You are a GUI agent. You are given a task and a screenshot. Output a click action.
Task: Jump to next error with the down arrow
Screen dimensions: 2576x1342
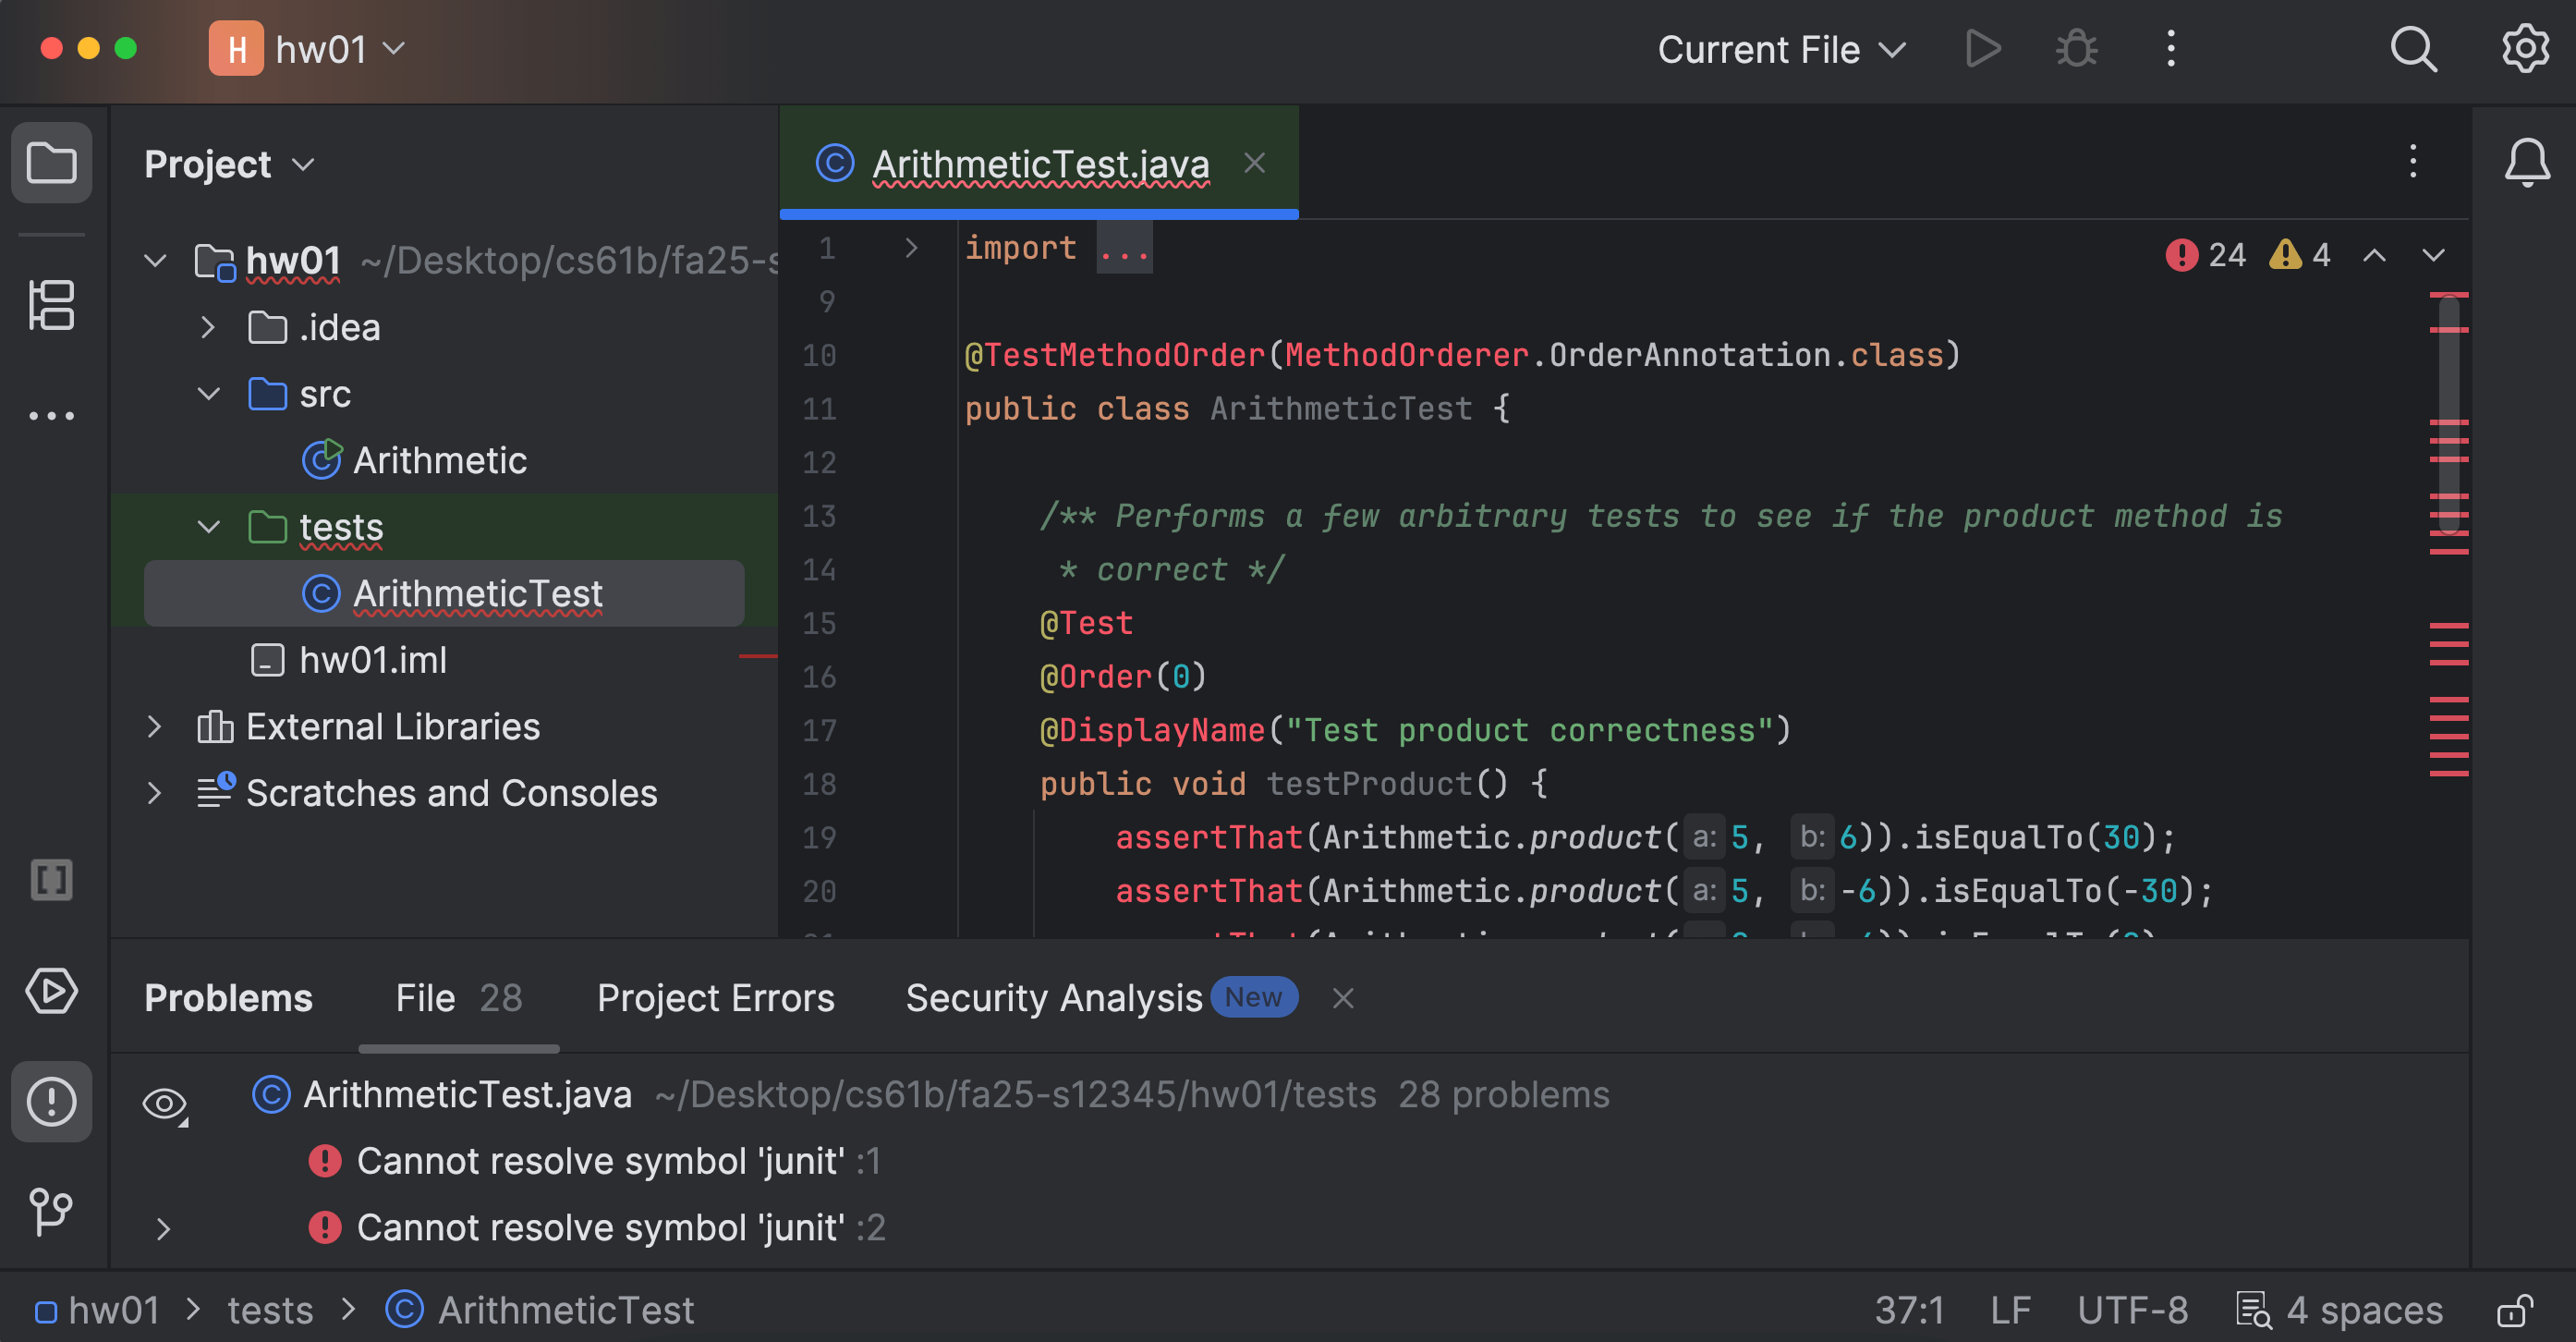point(2434,255)
